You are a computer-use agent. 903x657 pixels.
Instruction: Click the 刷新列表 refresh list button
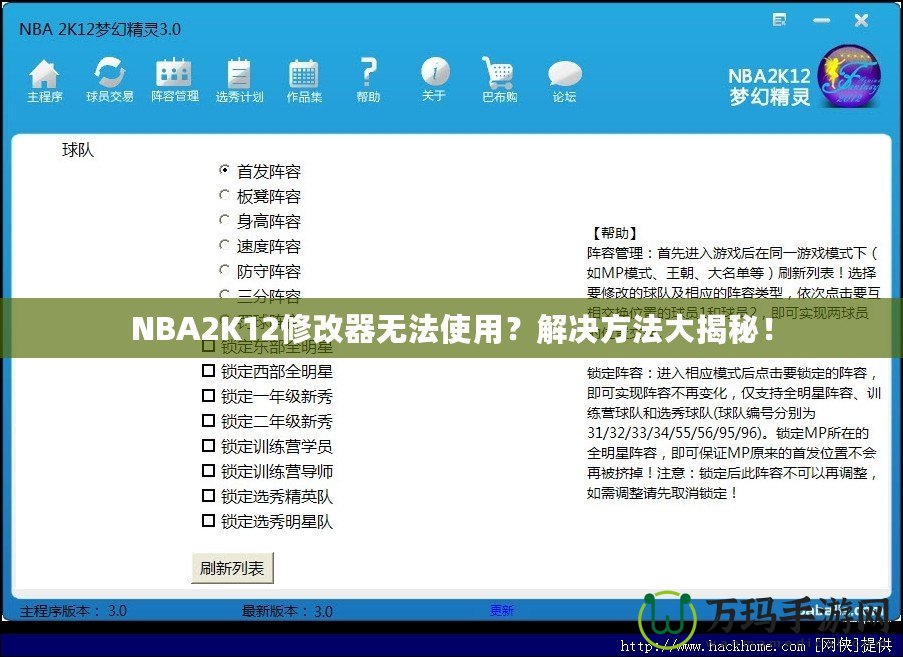click(x=232, y=568)
